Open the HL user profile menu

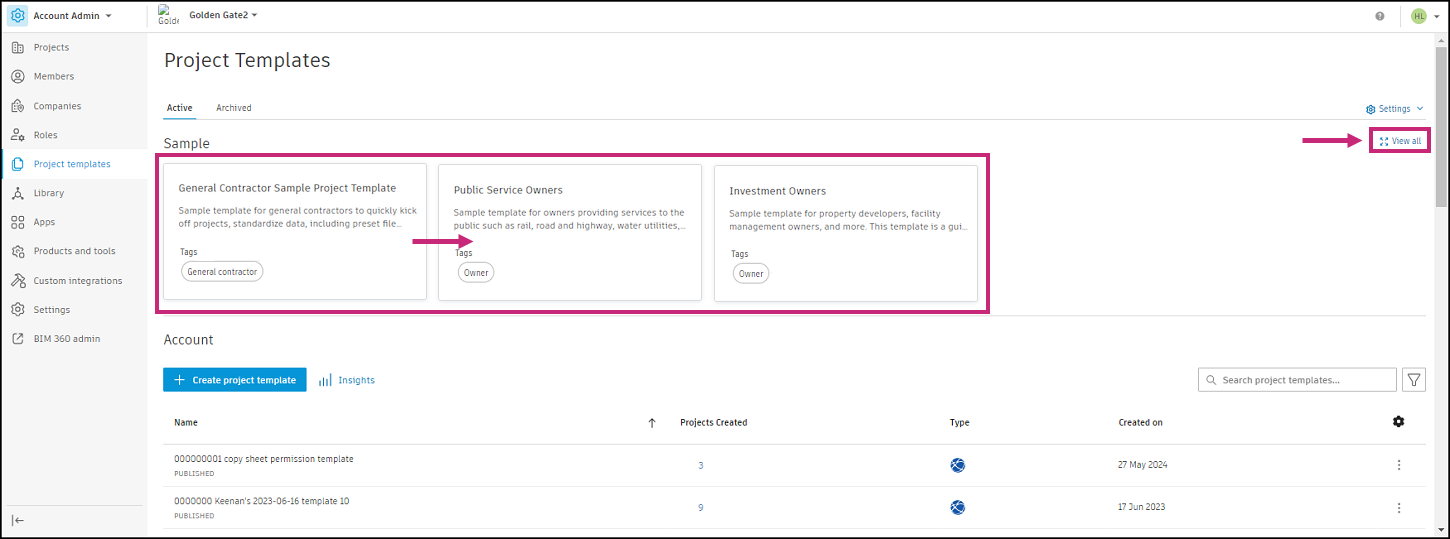[x=1423, y=16]
